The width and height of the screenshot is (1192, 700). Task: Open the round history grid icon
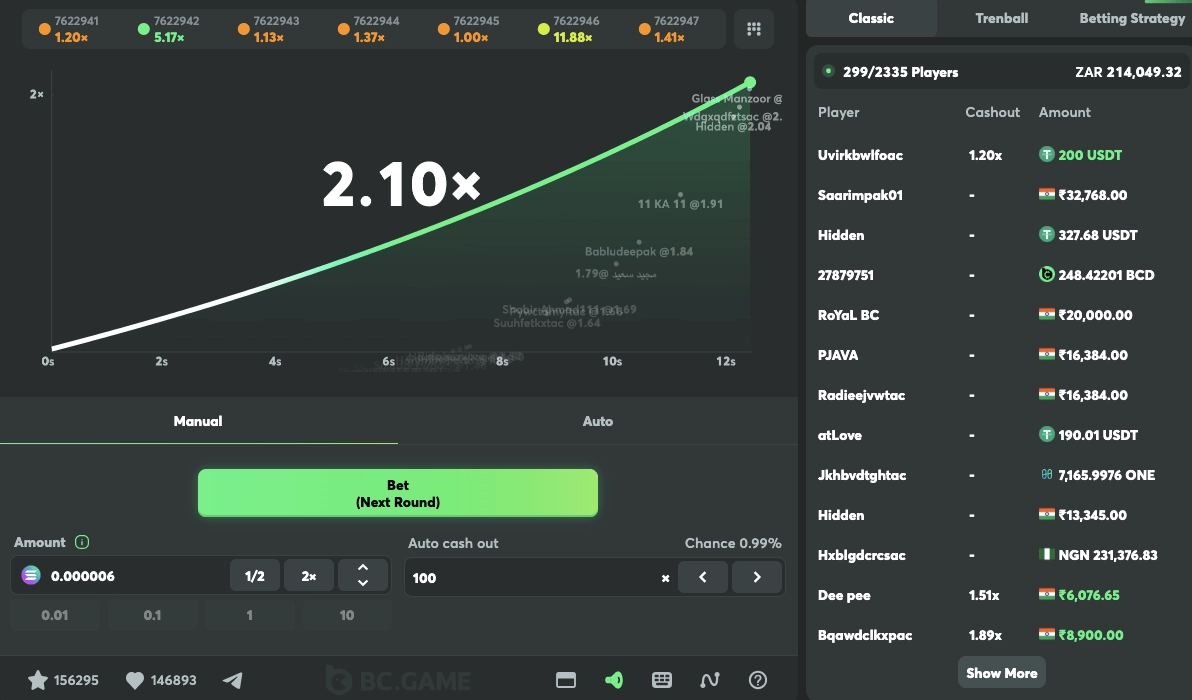click(754, 28)
